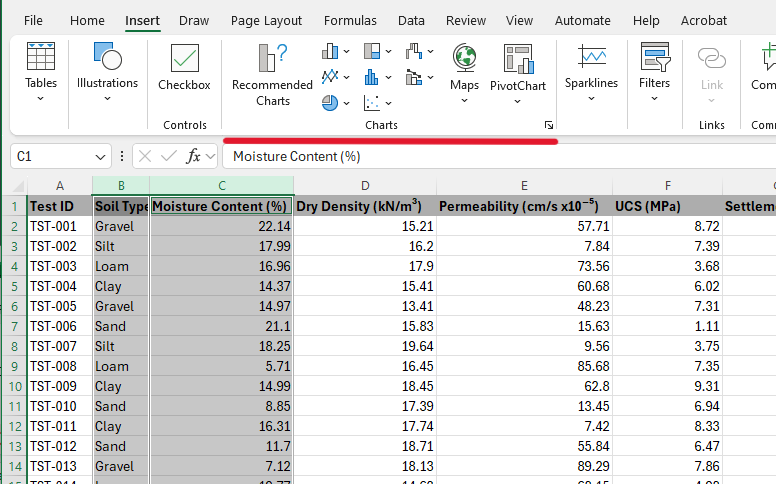
Task: Switch to the Formulas ribbon tab
Action: coord(350,21)
